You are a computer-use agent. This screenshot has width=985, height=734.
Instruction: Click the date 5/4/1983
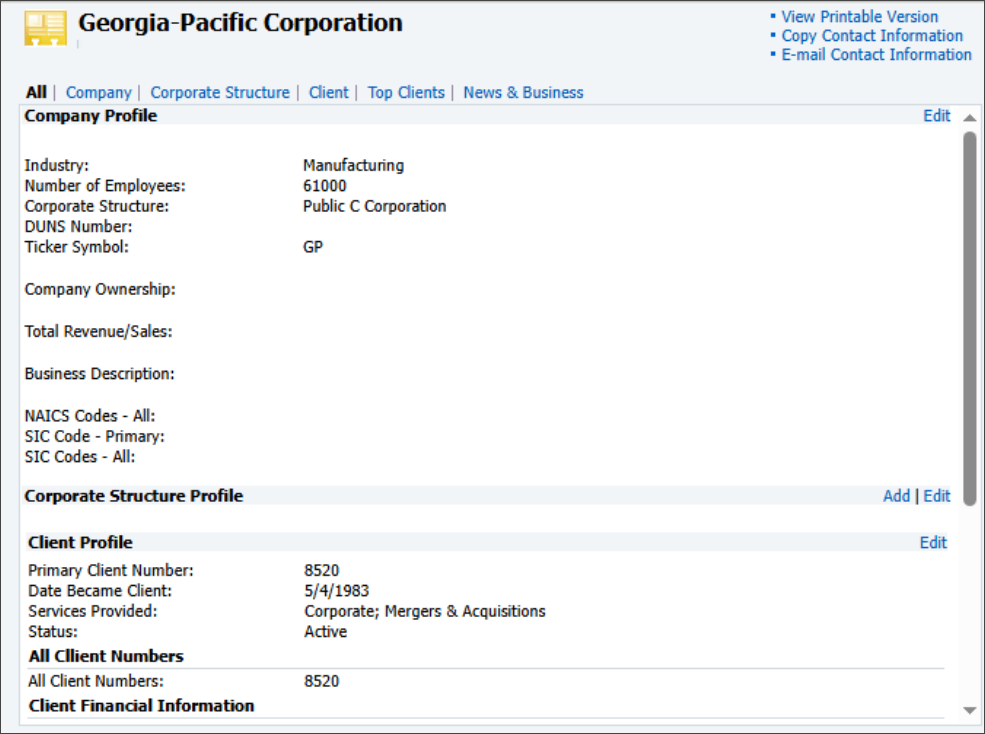click(336, 591)
